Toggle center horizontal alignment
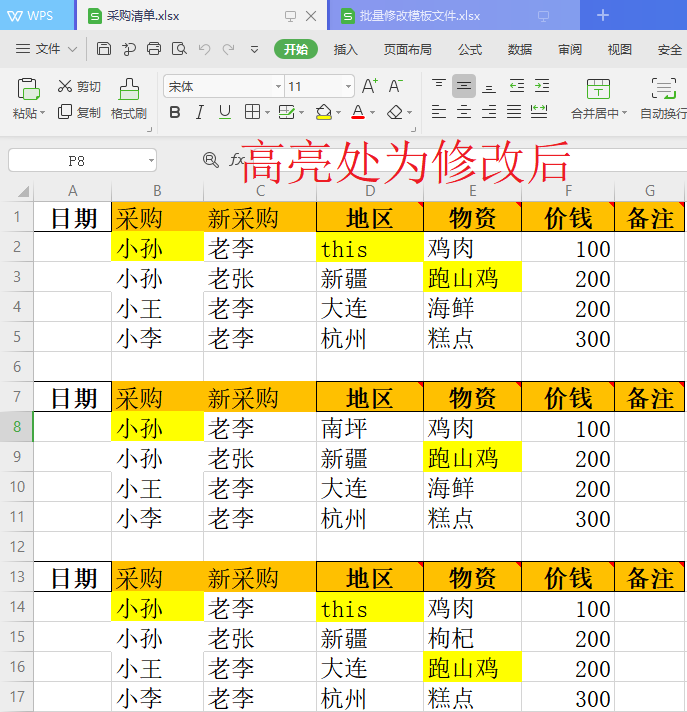This screenshot has width=687, height=712. tap(464, 112)
